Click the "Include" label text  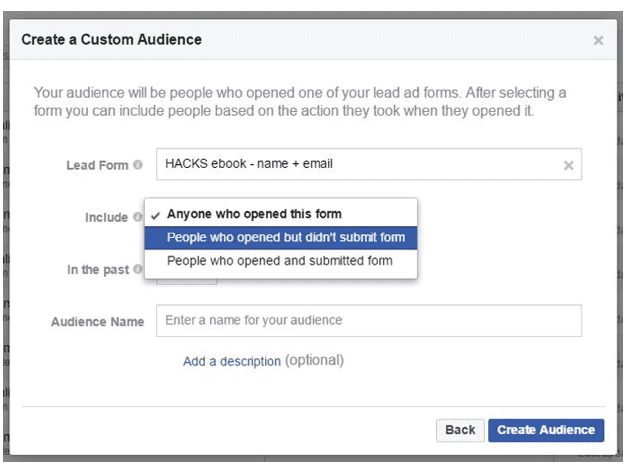[x=106, y=217]
